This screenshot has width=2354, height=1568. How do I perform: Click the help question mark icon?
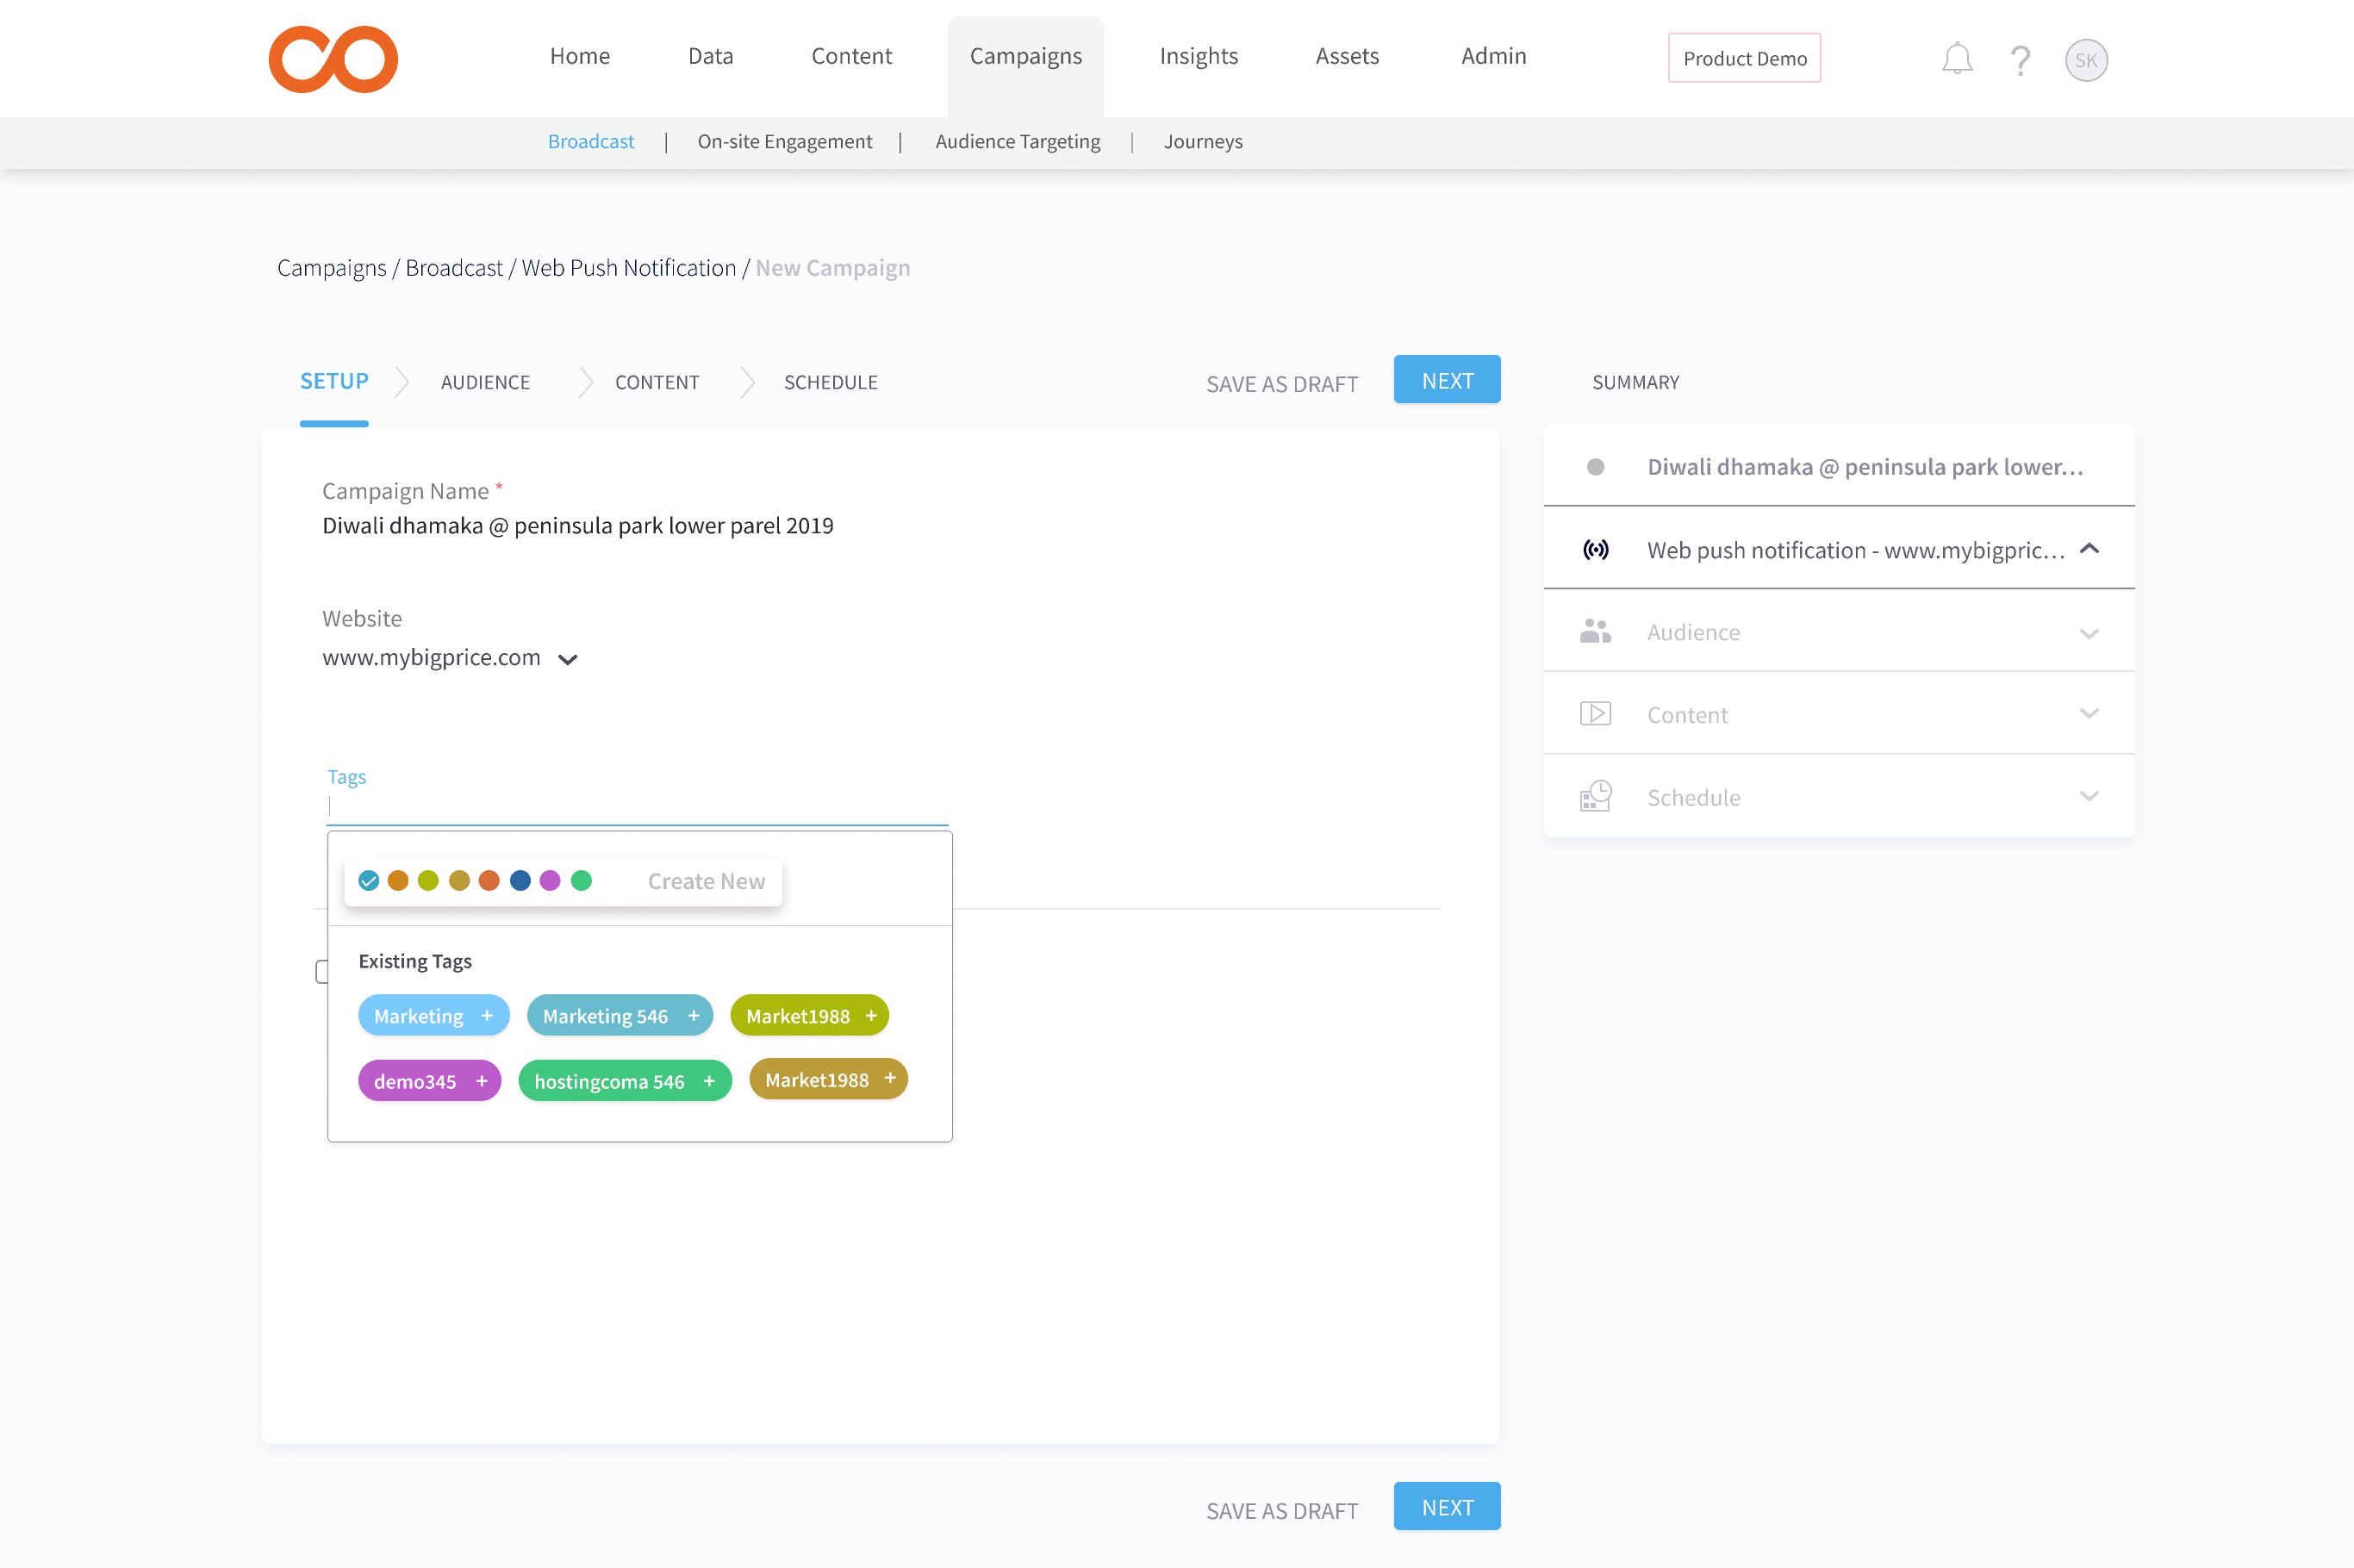tap(2019, 60)
